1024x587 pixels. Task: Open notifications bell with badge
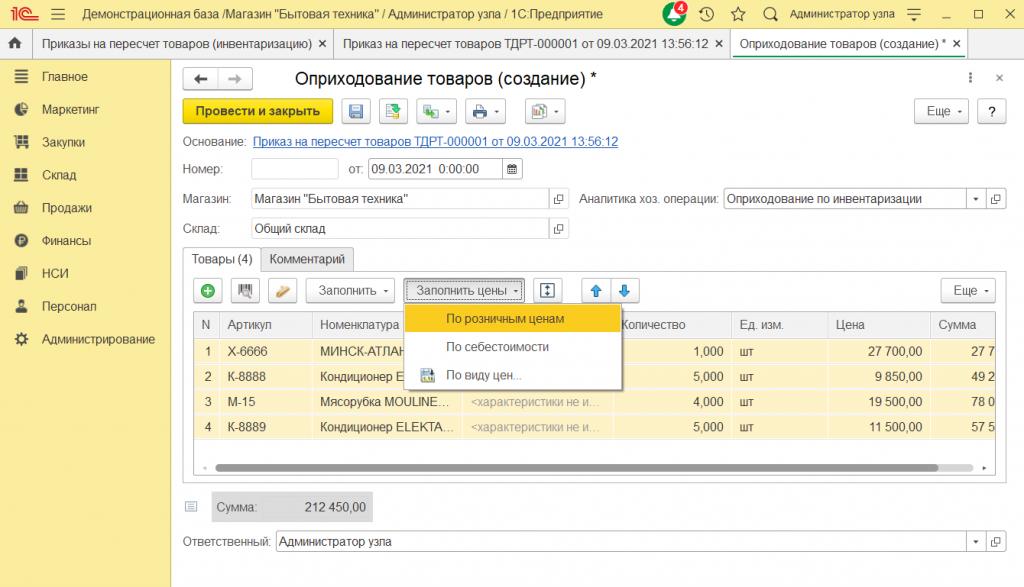674,14
